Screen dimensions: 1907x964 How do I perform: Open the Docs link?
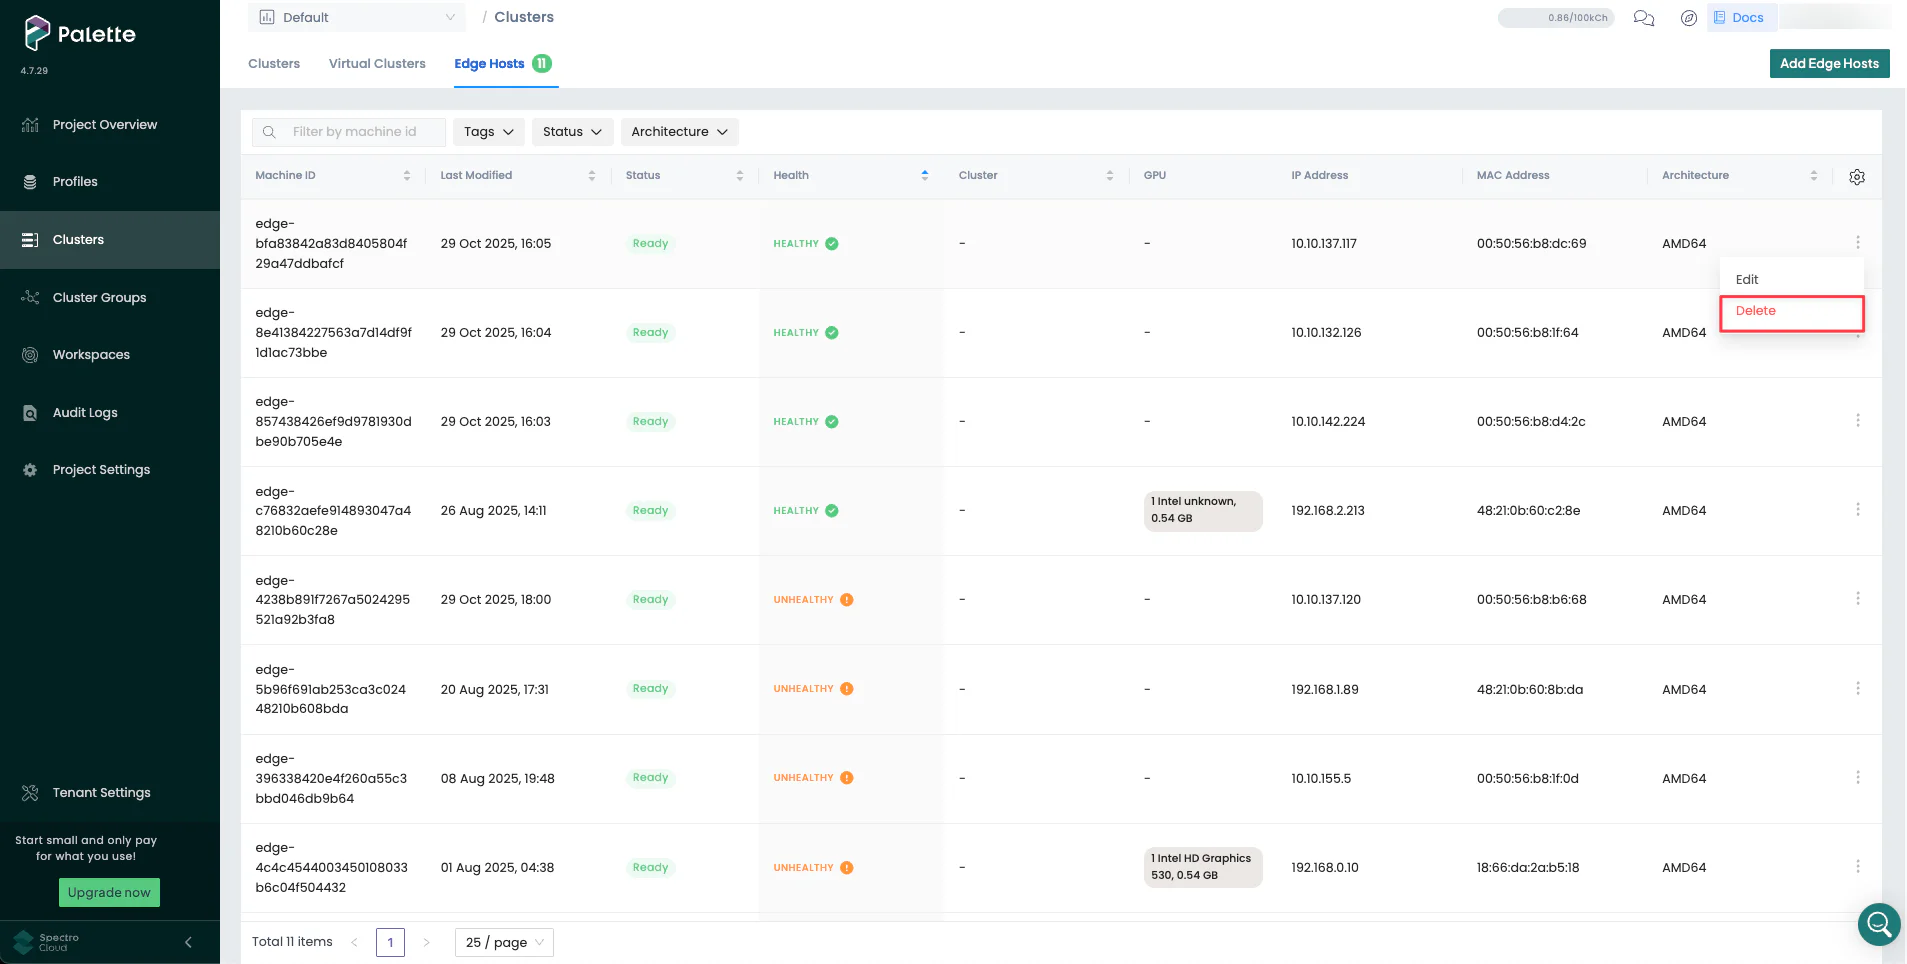(x=1741, y=17)
